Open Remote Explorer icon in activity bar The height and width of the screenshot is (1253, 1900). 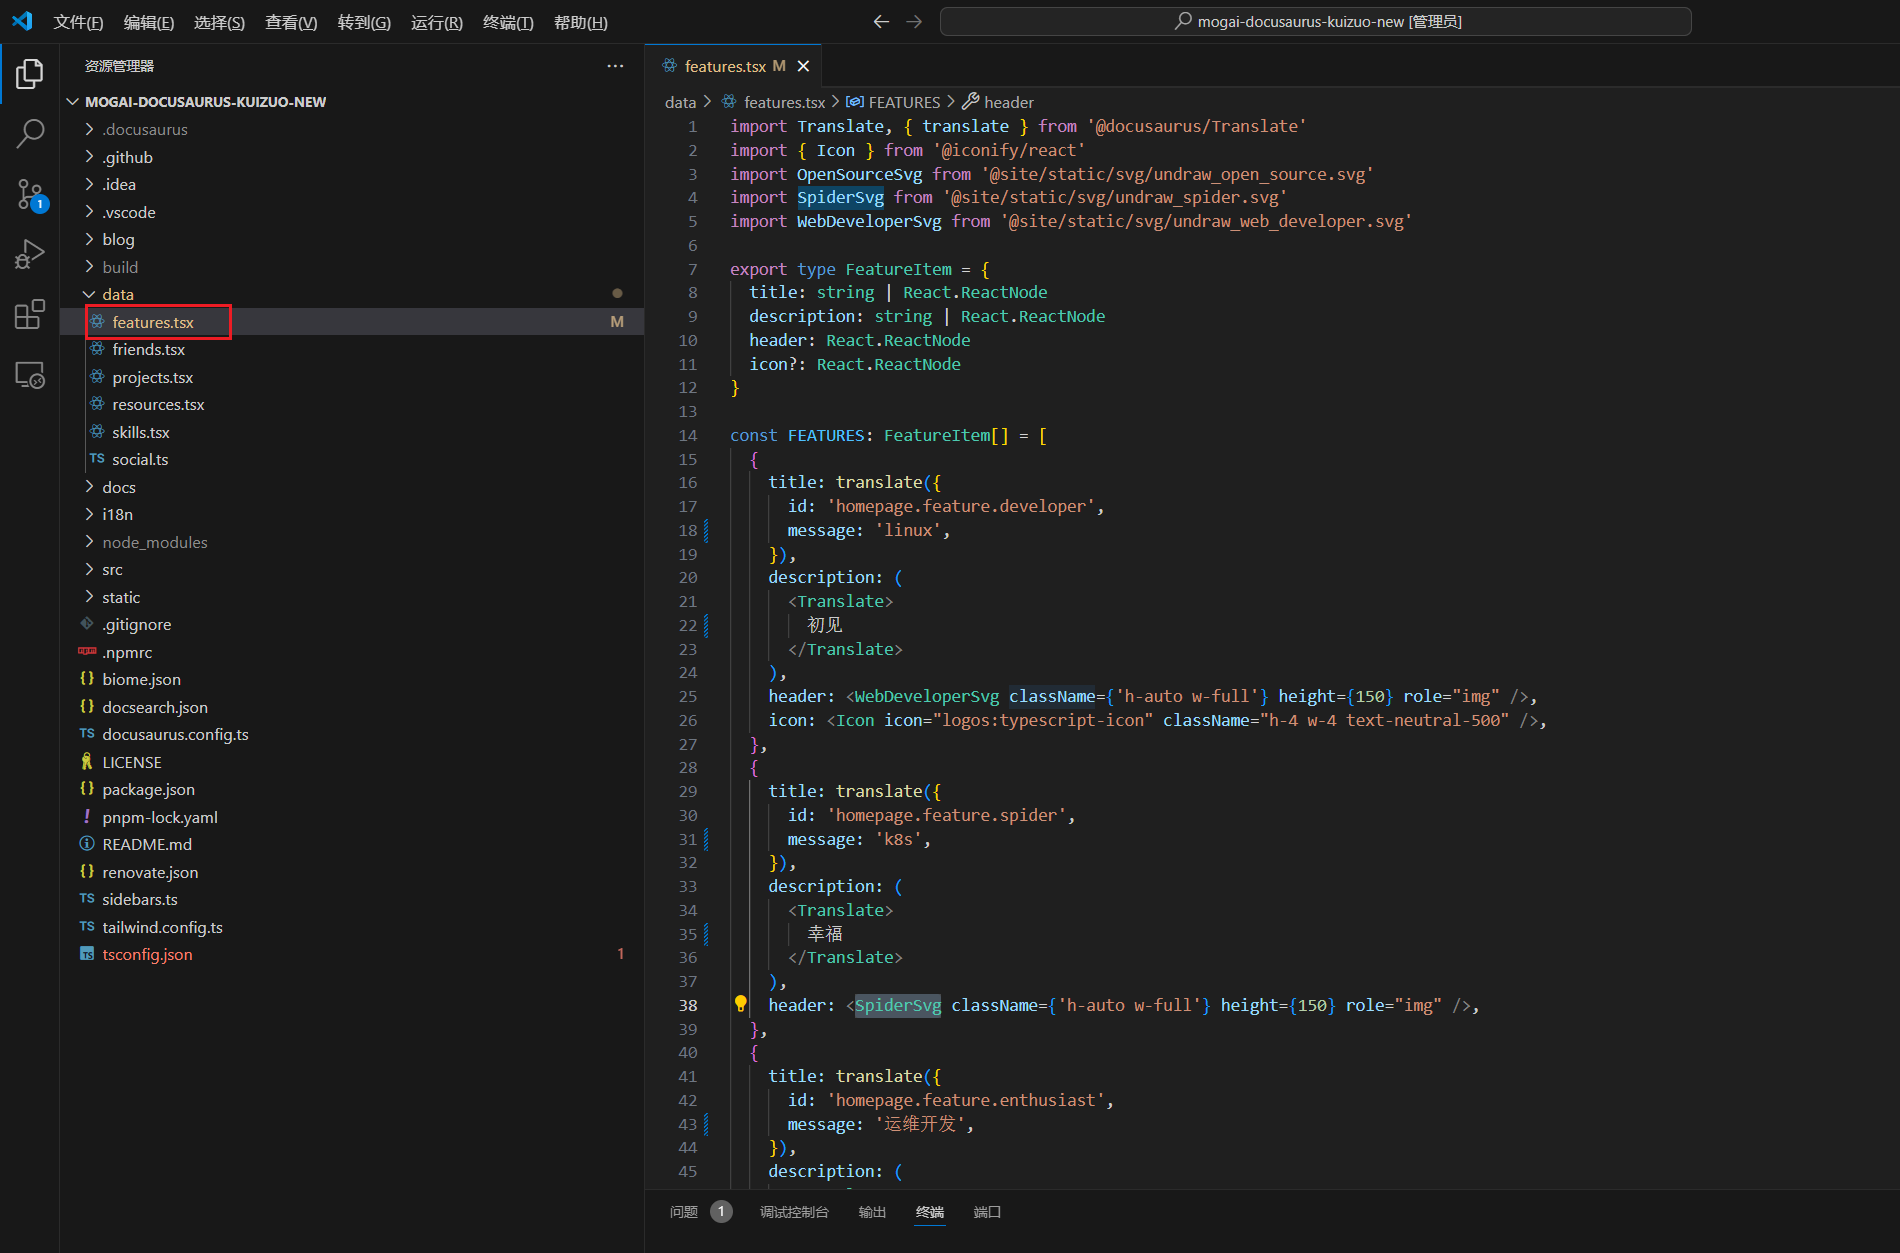(x=30, y=375)
